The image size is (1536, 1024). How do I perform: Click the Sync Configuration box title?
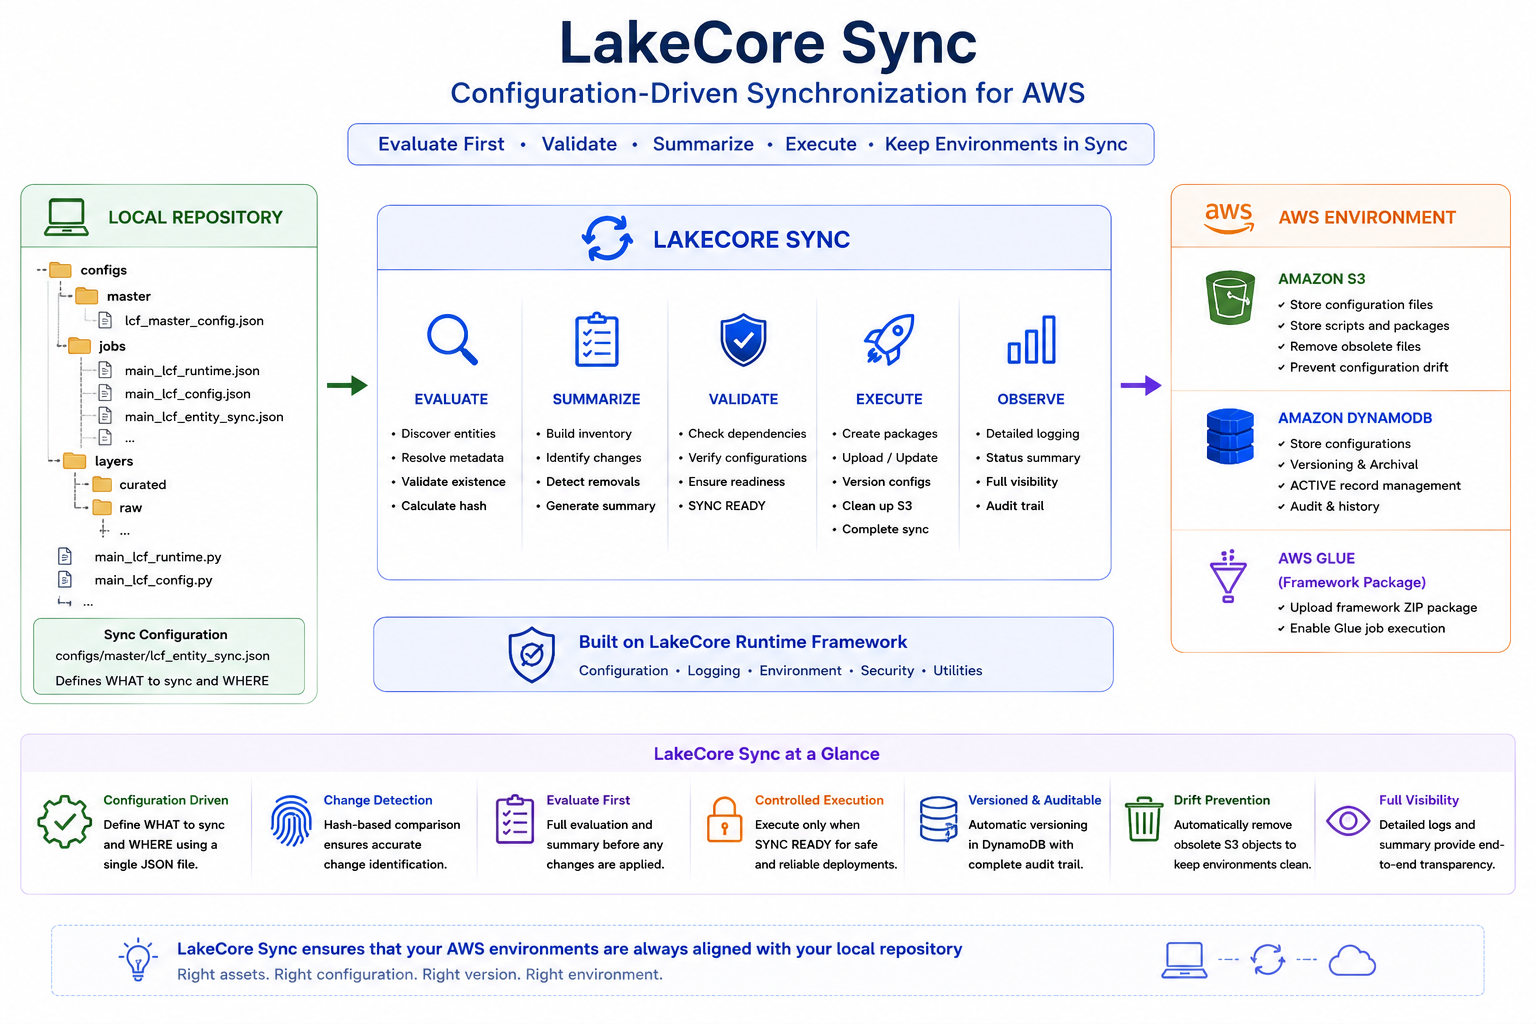pos(166,634)
